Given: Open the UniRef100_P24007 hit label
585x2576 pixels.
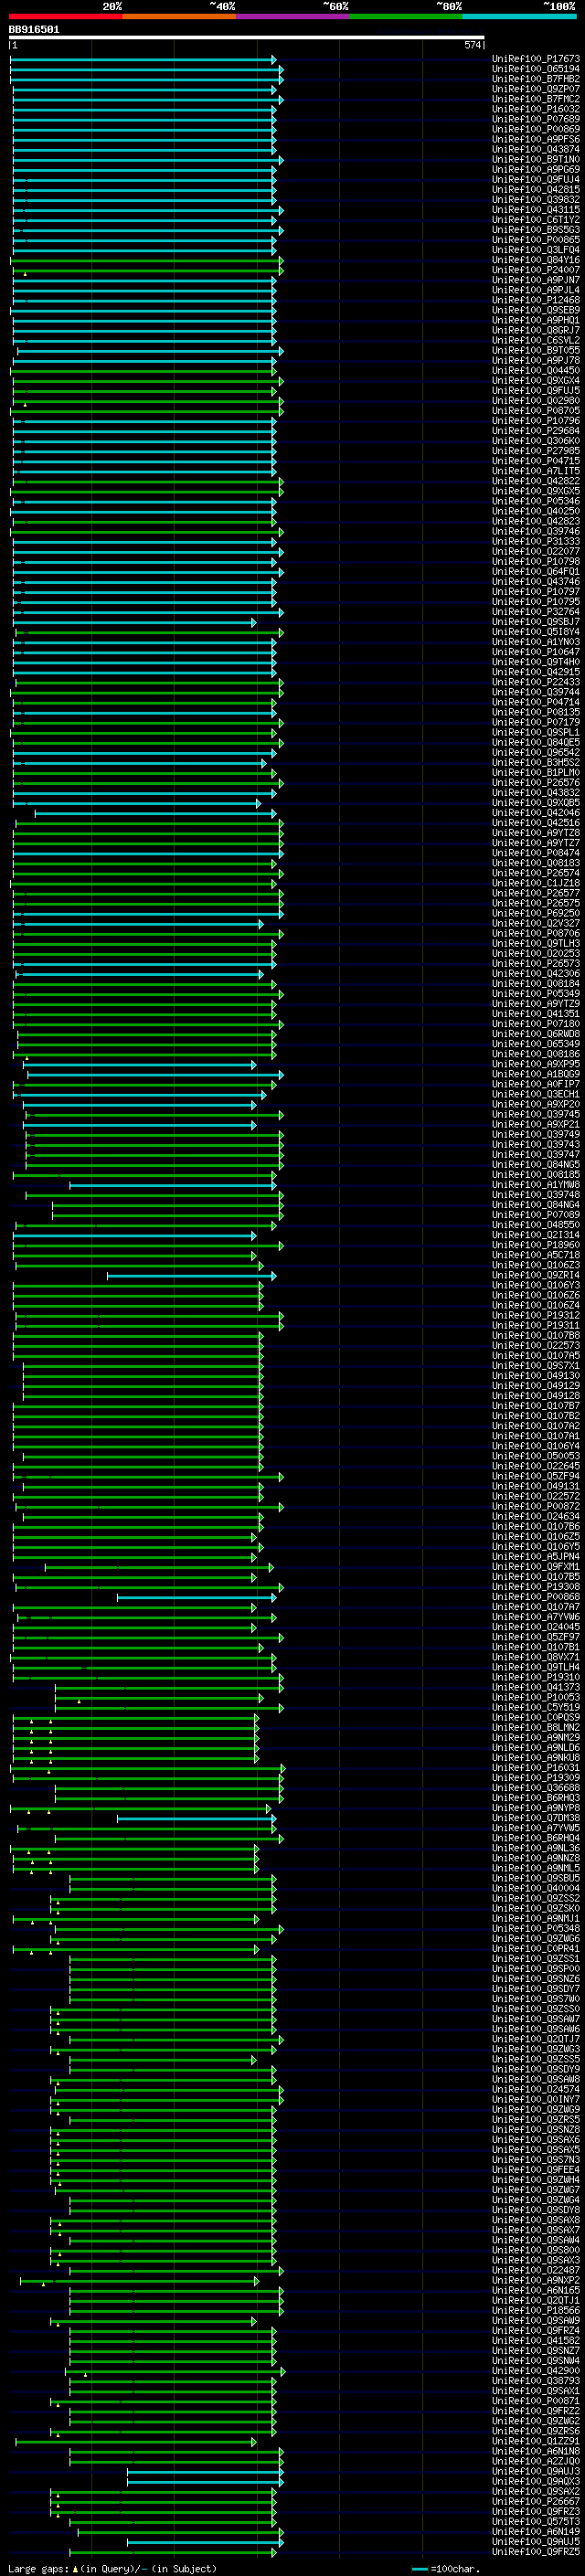Looking at the screenshot, I should 536,270.
